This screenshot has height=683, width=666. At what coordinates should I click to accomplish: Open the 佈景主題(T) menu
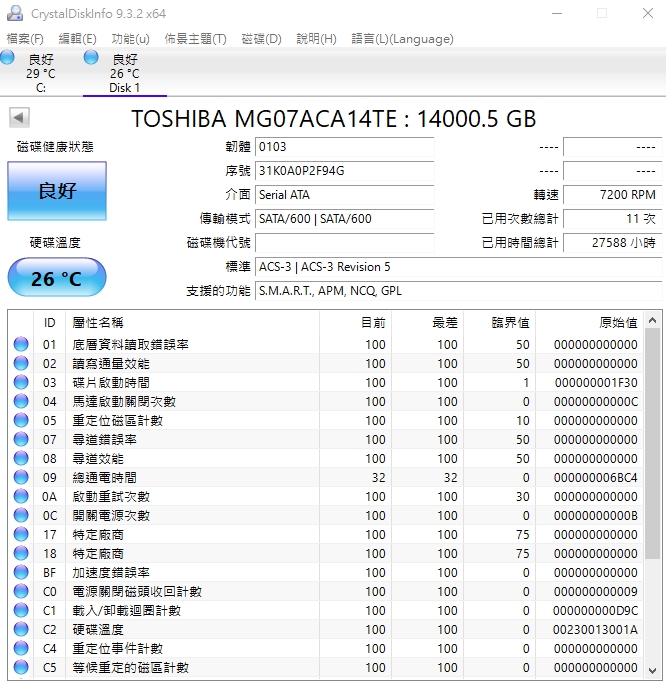[x=195, y=39]
